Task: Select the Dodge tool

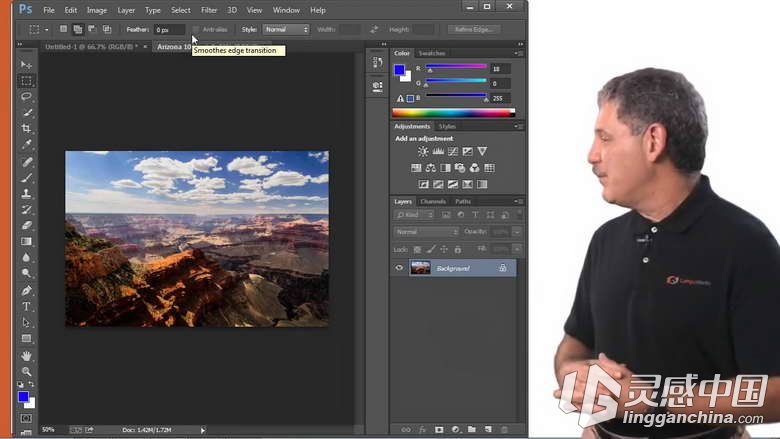Action: coord(26,273)
